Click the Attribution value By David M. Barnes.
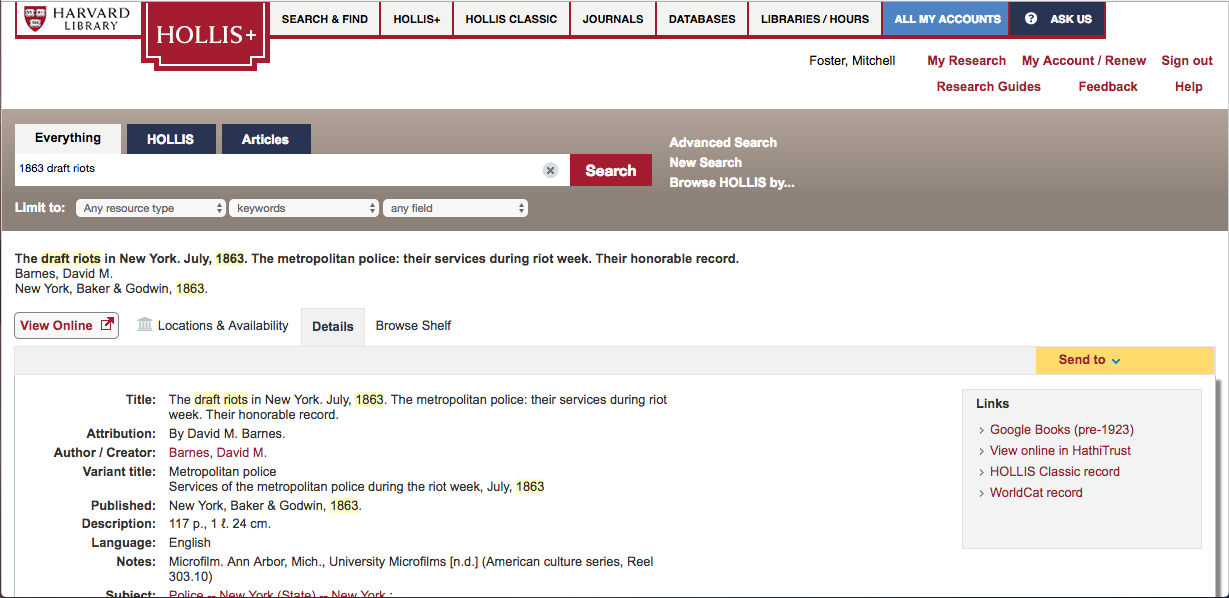Image resolution: width=1229 pixels, height=598 pixels. [227, 434]
